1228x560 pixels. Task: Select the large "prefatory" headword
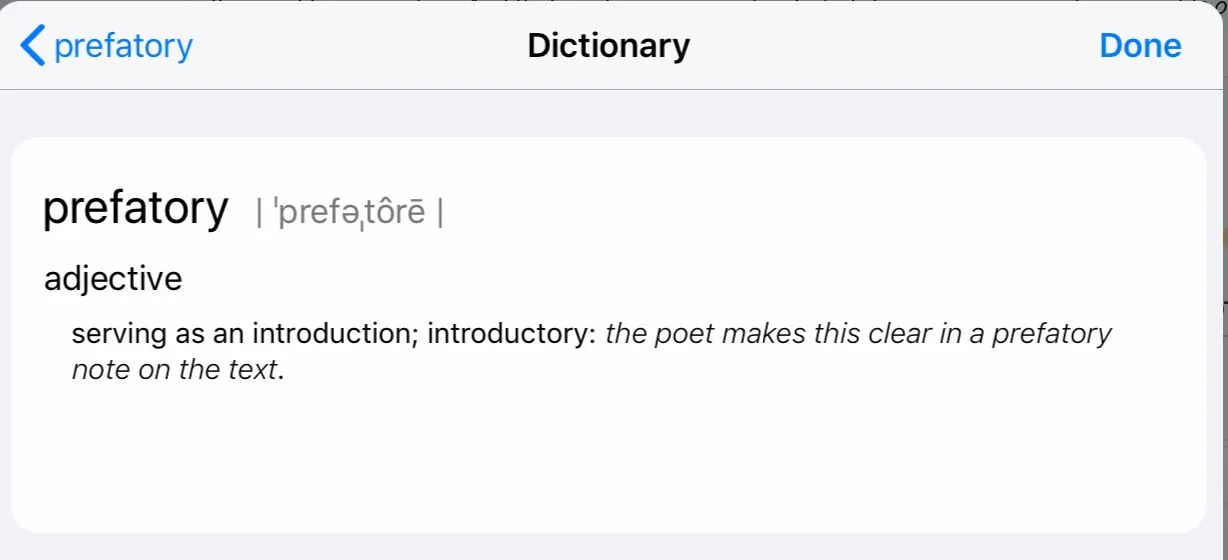point(136,209)
